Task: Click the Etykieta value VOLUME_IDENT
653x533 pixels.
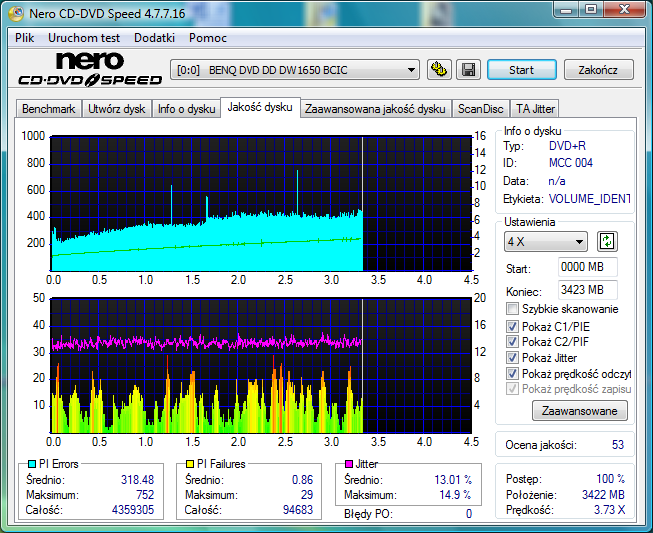Action: (x=589, y=199)
